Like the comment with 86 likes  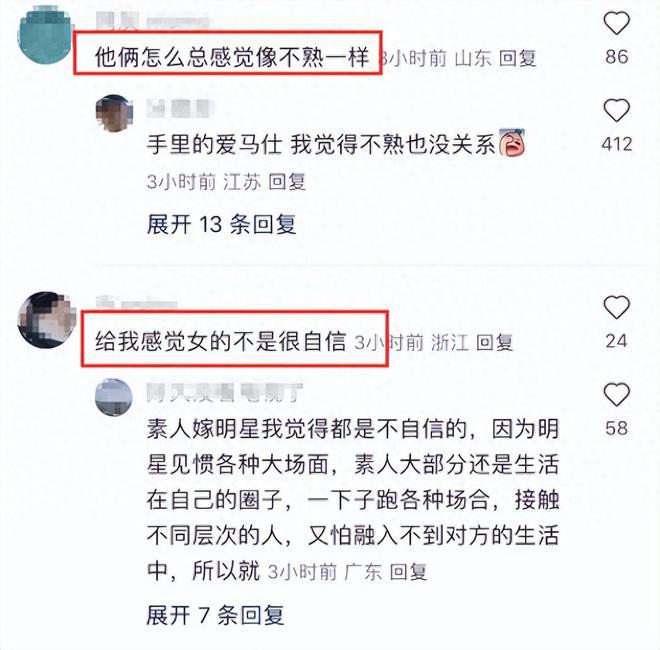tap(617, 24)
